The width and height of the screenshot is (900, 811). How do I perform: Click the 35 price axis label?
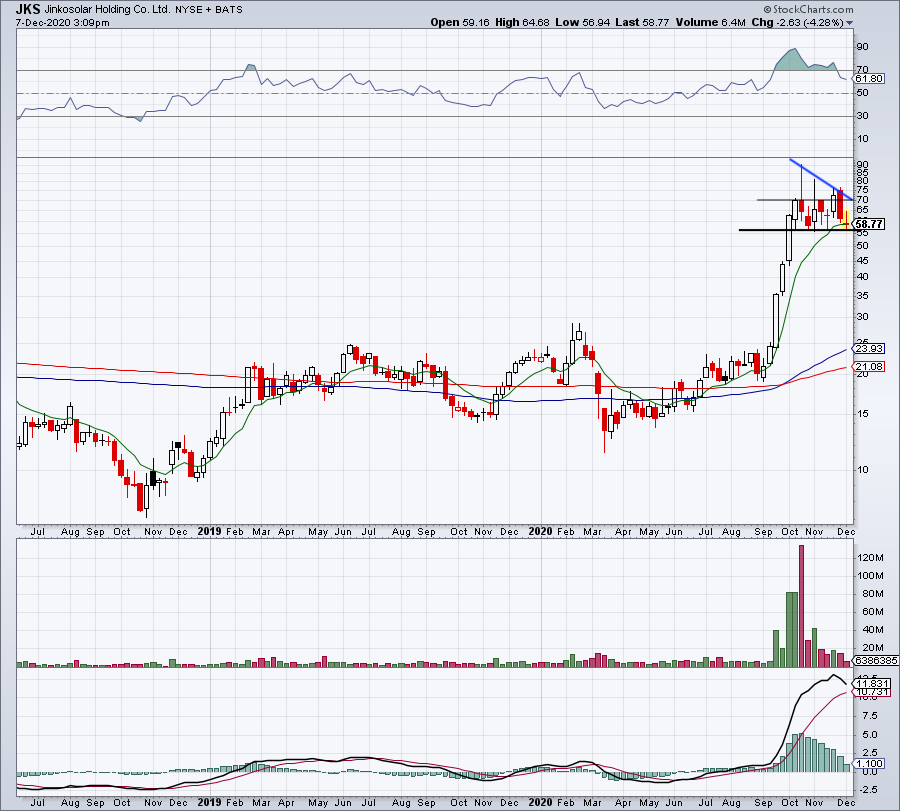(x=862, y=296)
